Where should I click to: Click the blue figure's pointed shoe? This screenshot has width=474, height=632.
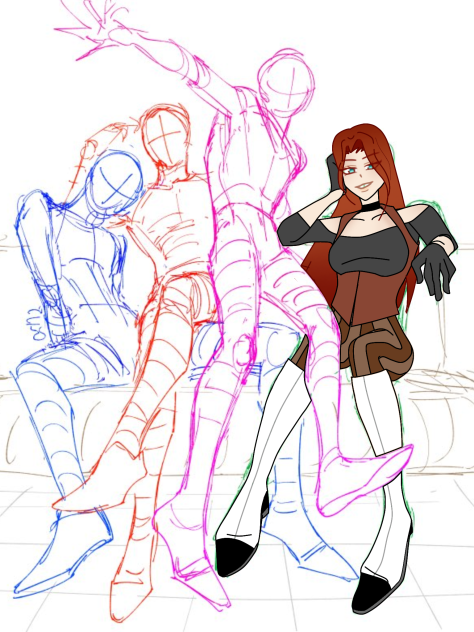(60, 560)
